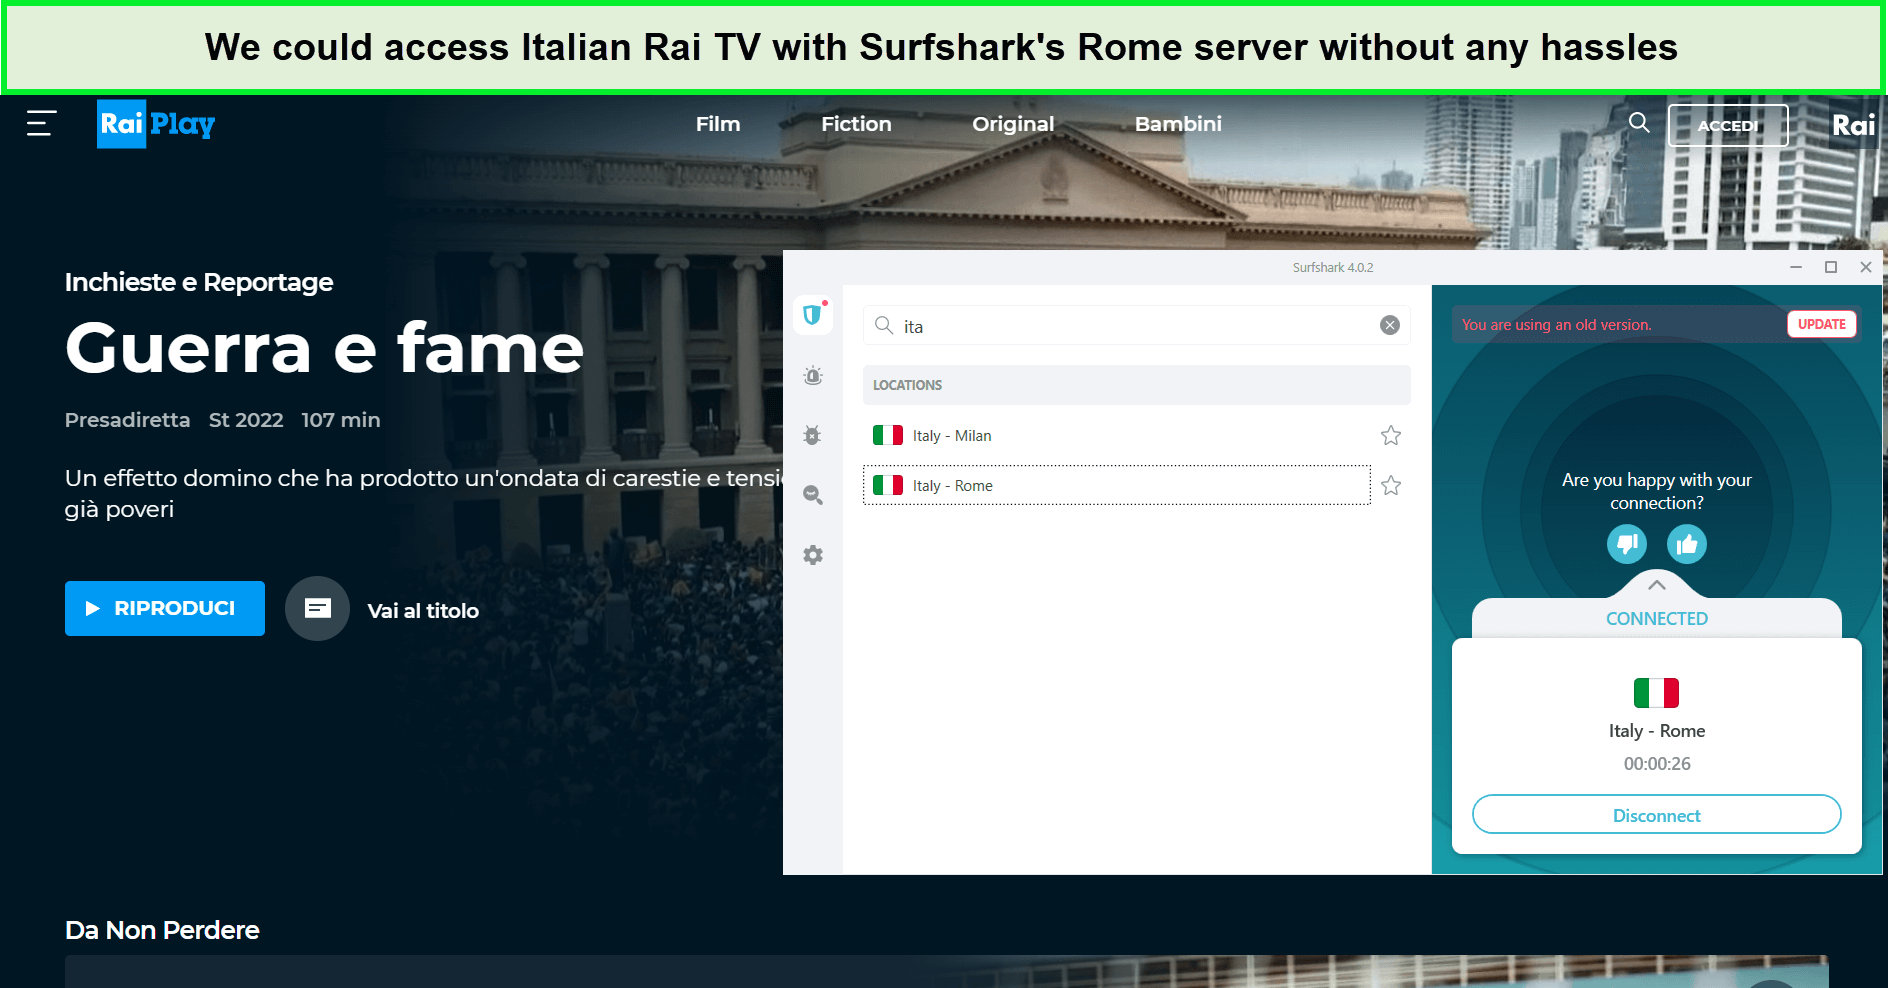Open Surfshark Antivirus bug icon

click(x=813, y=435)
